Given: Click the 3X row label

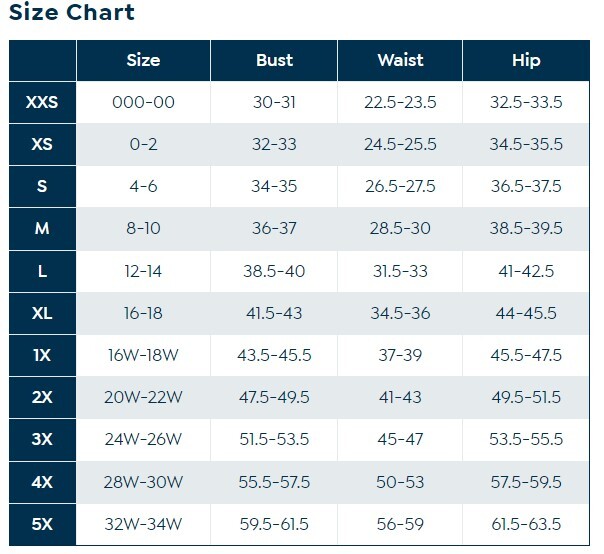Looking at the screenshot, I should coord(42,439).
